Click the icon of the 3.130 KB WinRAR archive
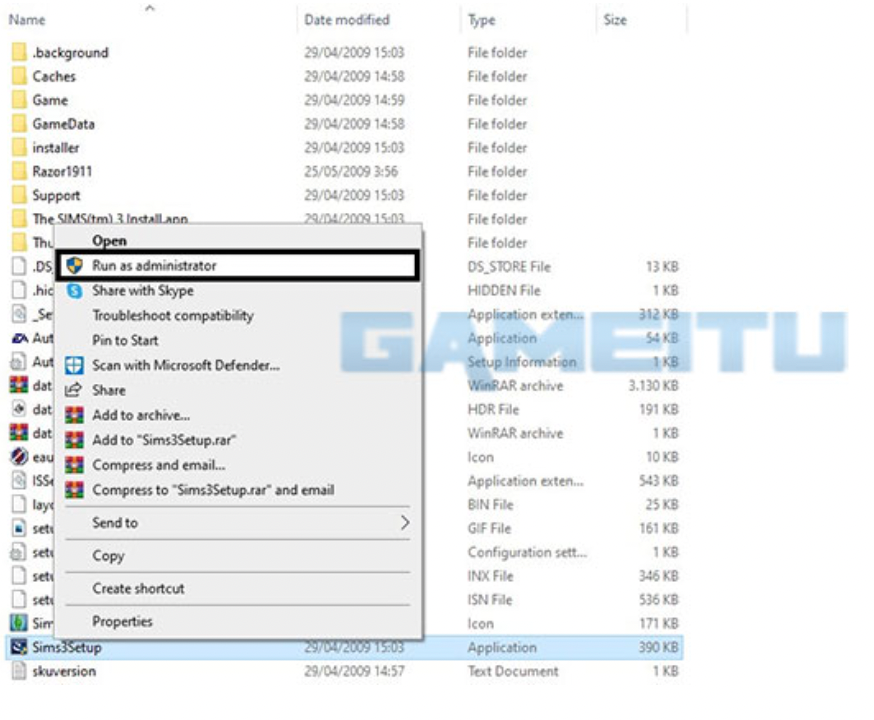Screen dimensions: 874x720 click(19, 385)
